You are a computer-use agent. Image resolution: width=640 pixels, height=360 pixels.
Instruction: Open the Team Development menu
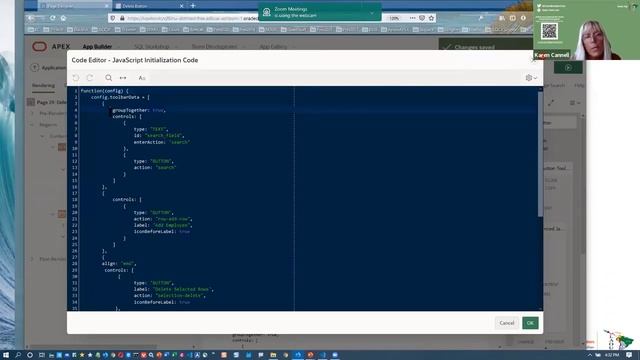[214, 47]
